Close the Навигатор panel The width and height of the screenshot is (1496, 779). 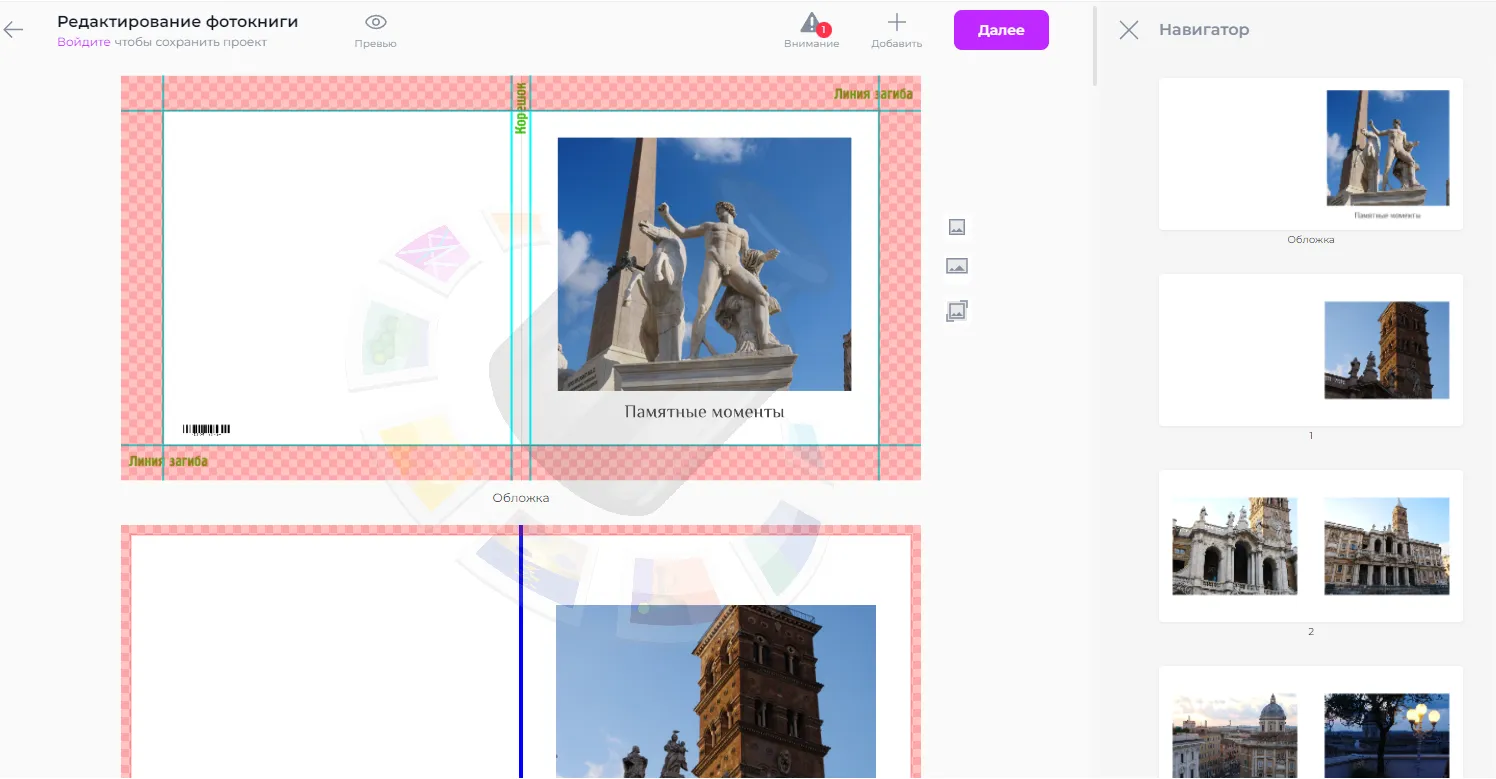(1128, 29)
